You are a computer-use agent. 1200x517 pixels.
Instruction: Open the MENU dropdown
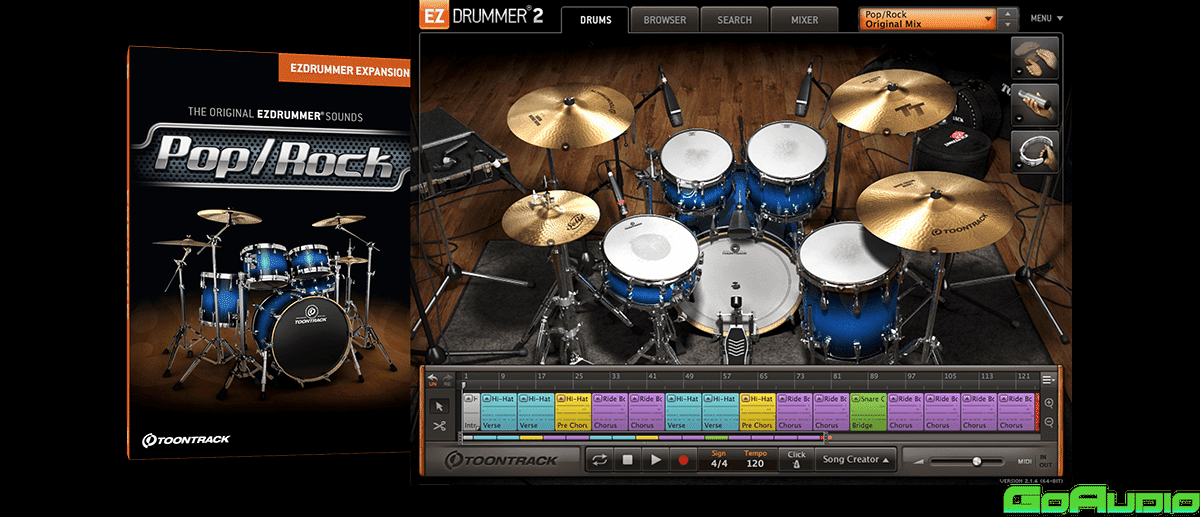click(x=1046, y=18)
